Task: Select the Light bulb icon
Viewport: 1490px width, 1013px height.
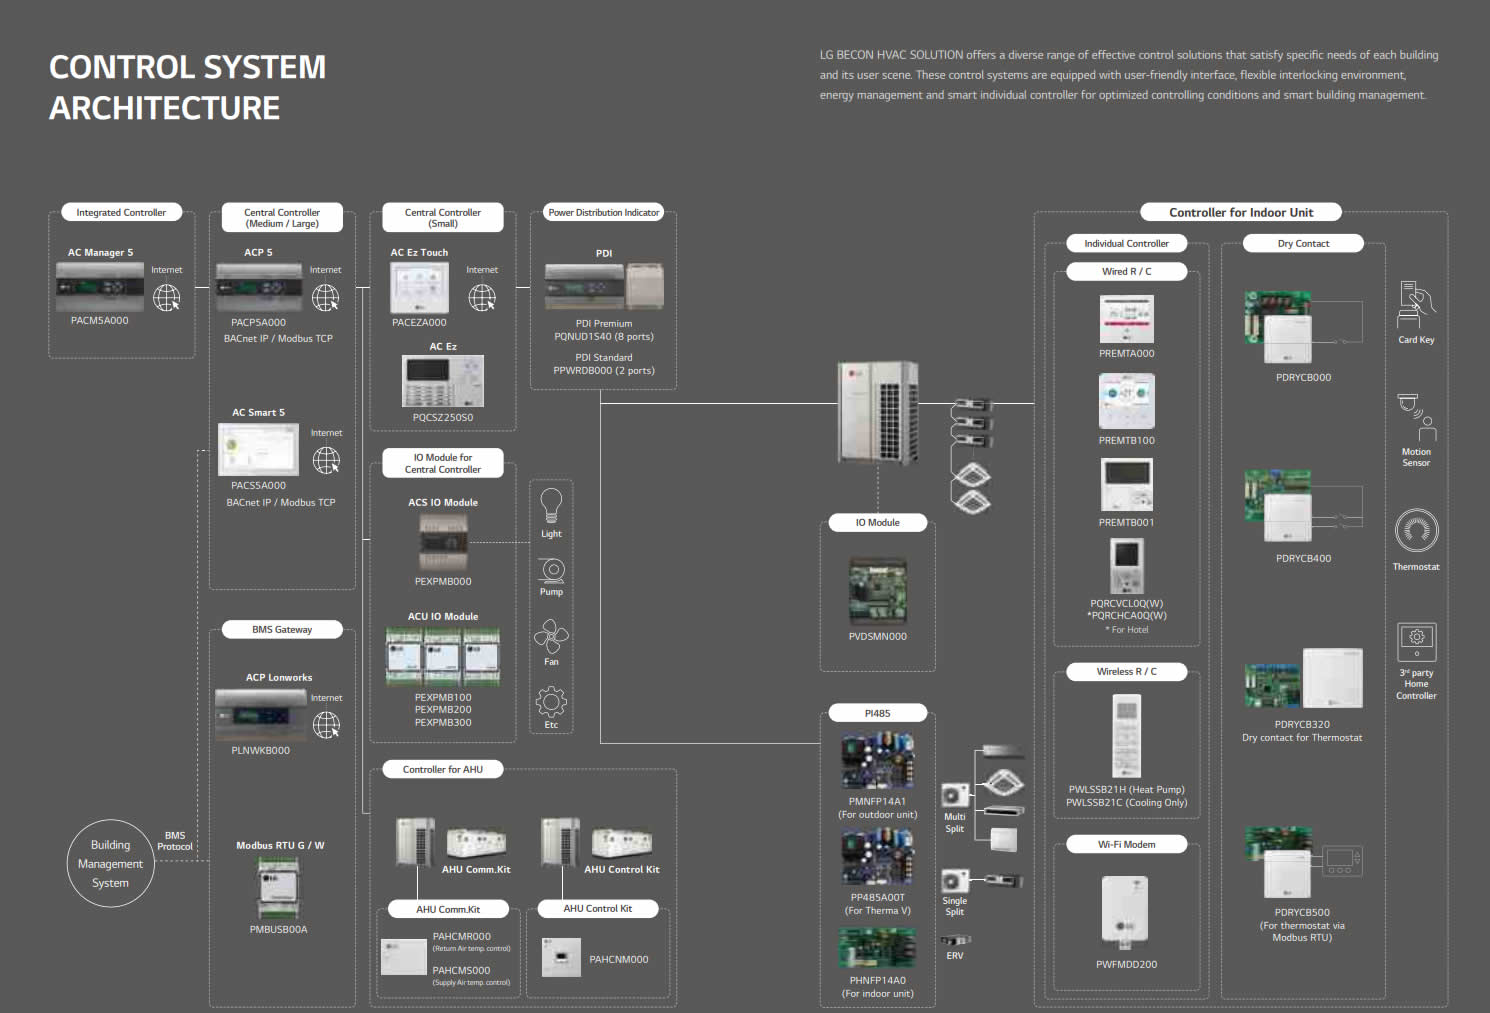Action: [551, 506]
